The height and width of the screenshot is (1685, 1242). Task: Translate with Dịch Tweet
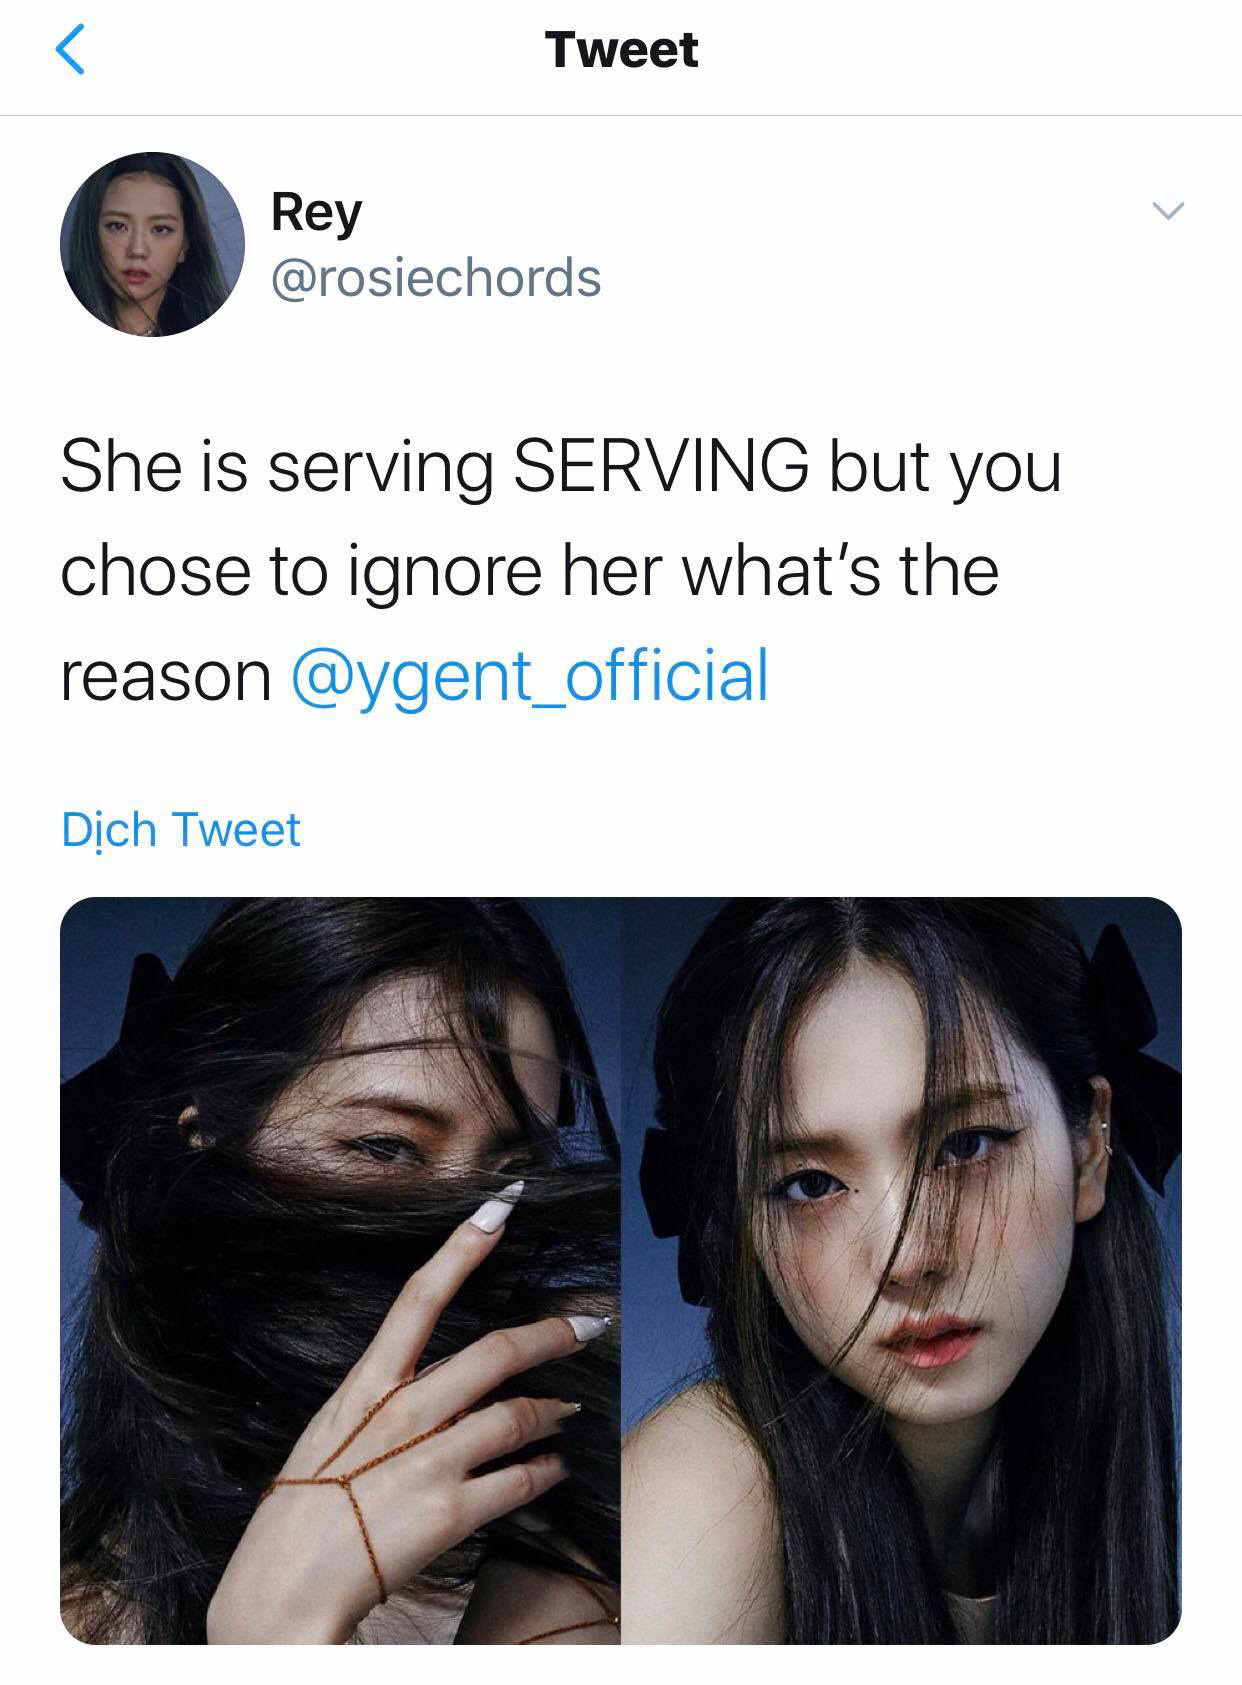pos(181,830)
